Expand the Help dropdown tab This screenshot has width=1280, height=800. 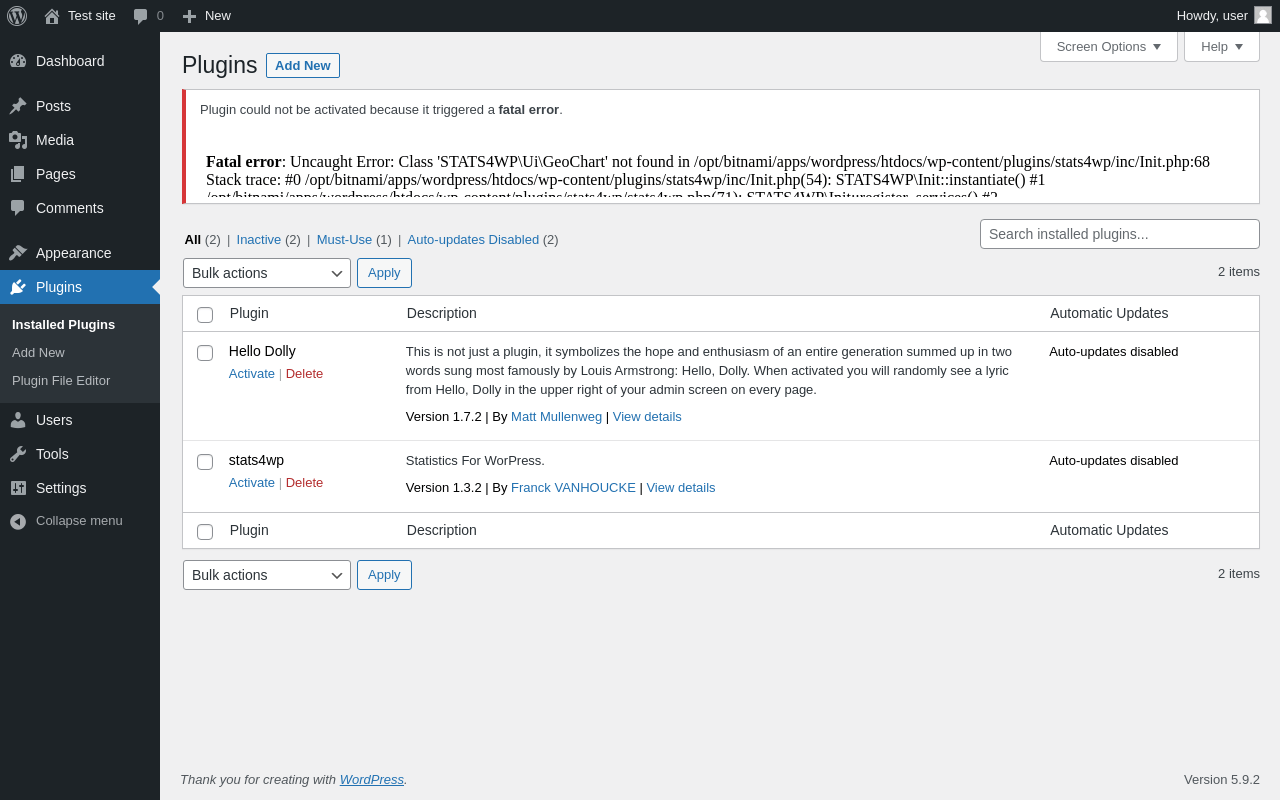click(1222, 46)
